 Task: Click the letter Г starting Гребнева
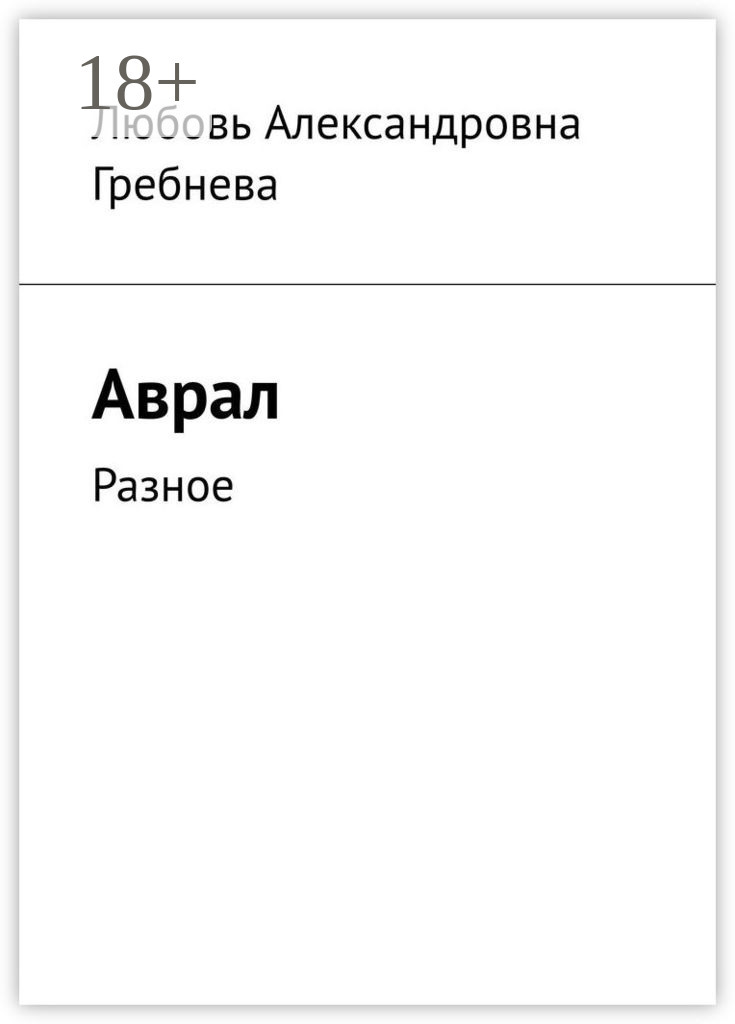point(103,184)
